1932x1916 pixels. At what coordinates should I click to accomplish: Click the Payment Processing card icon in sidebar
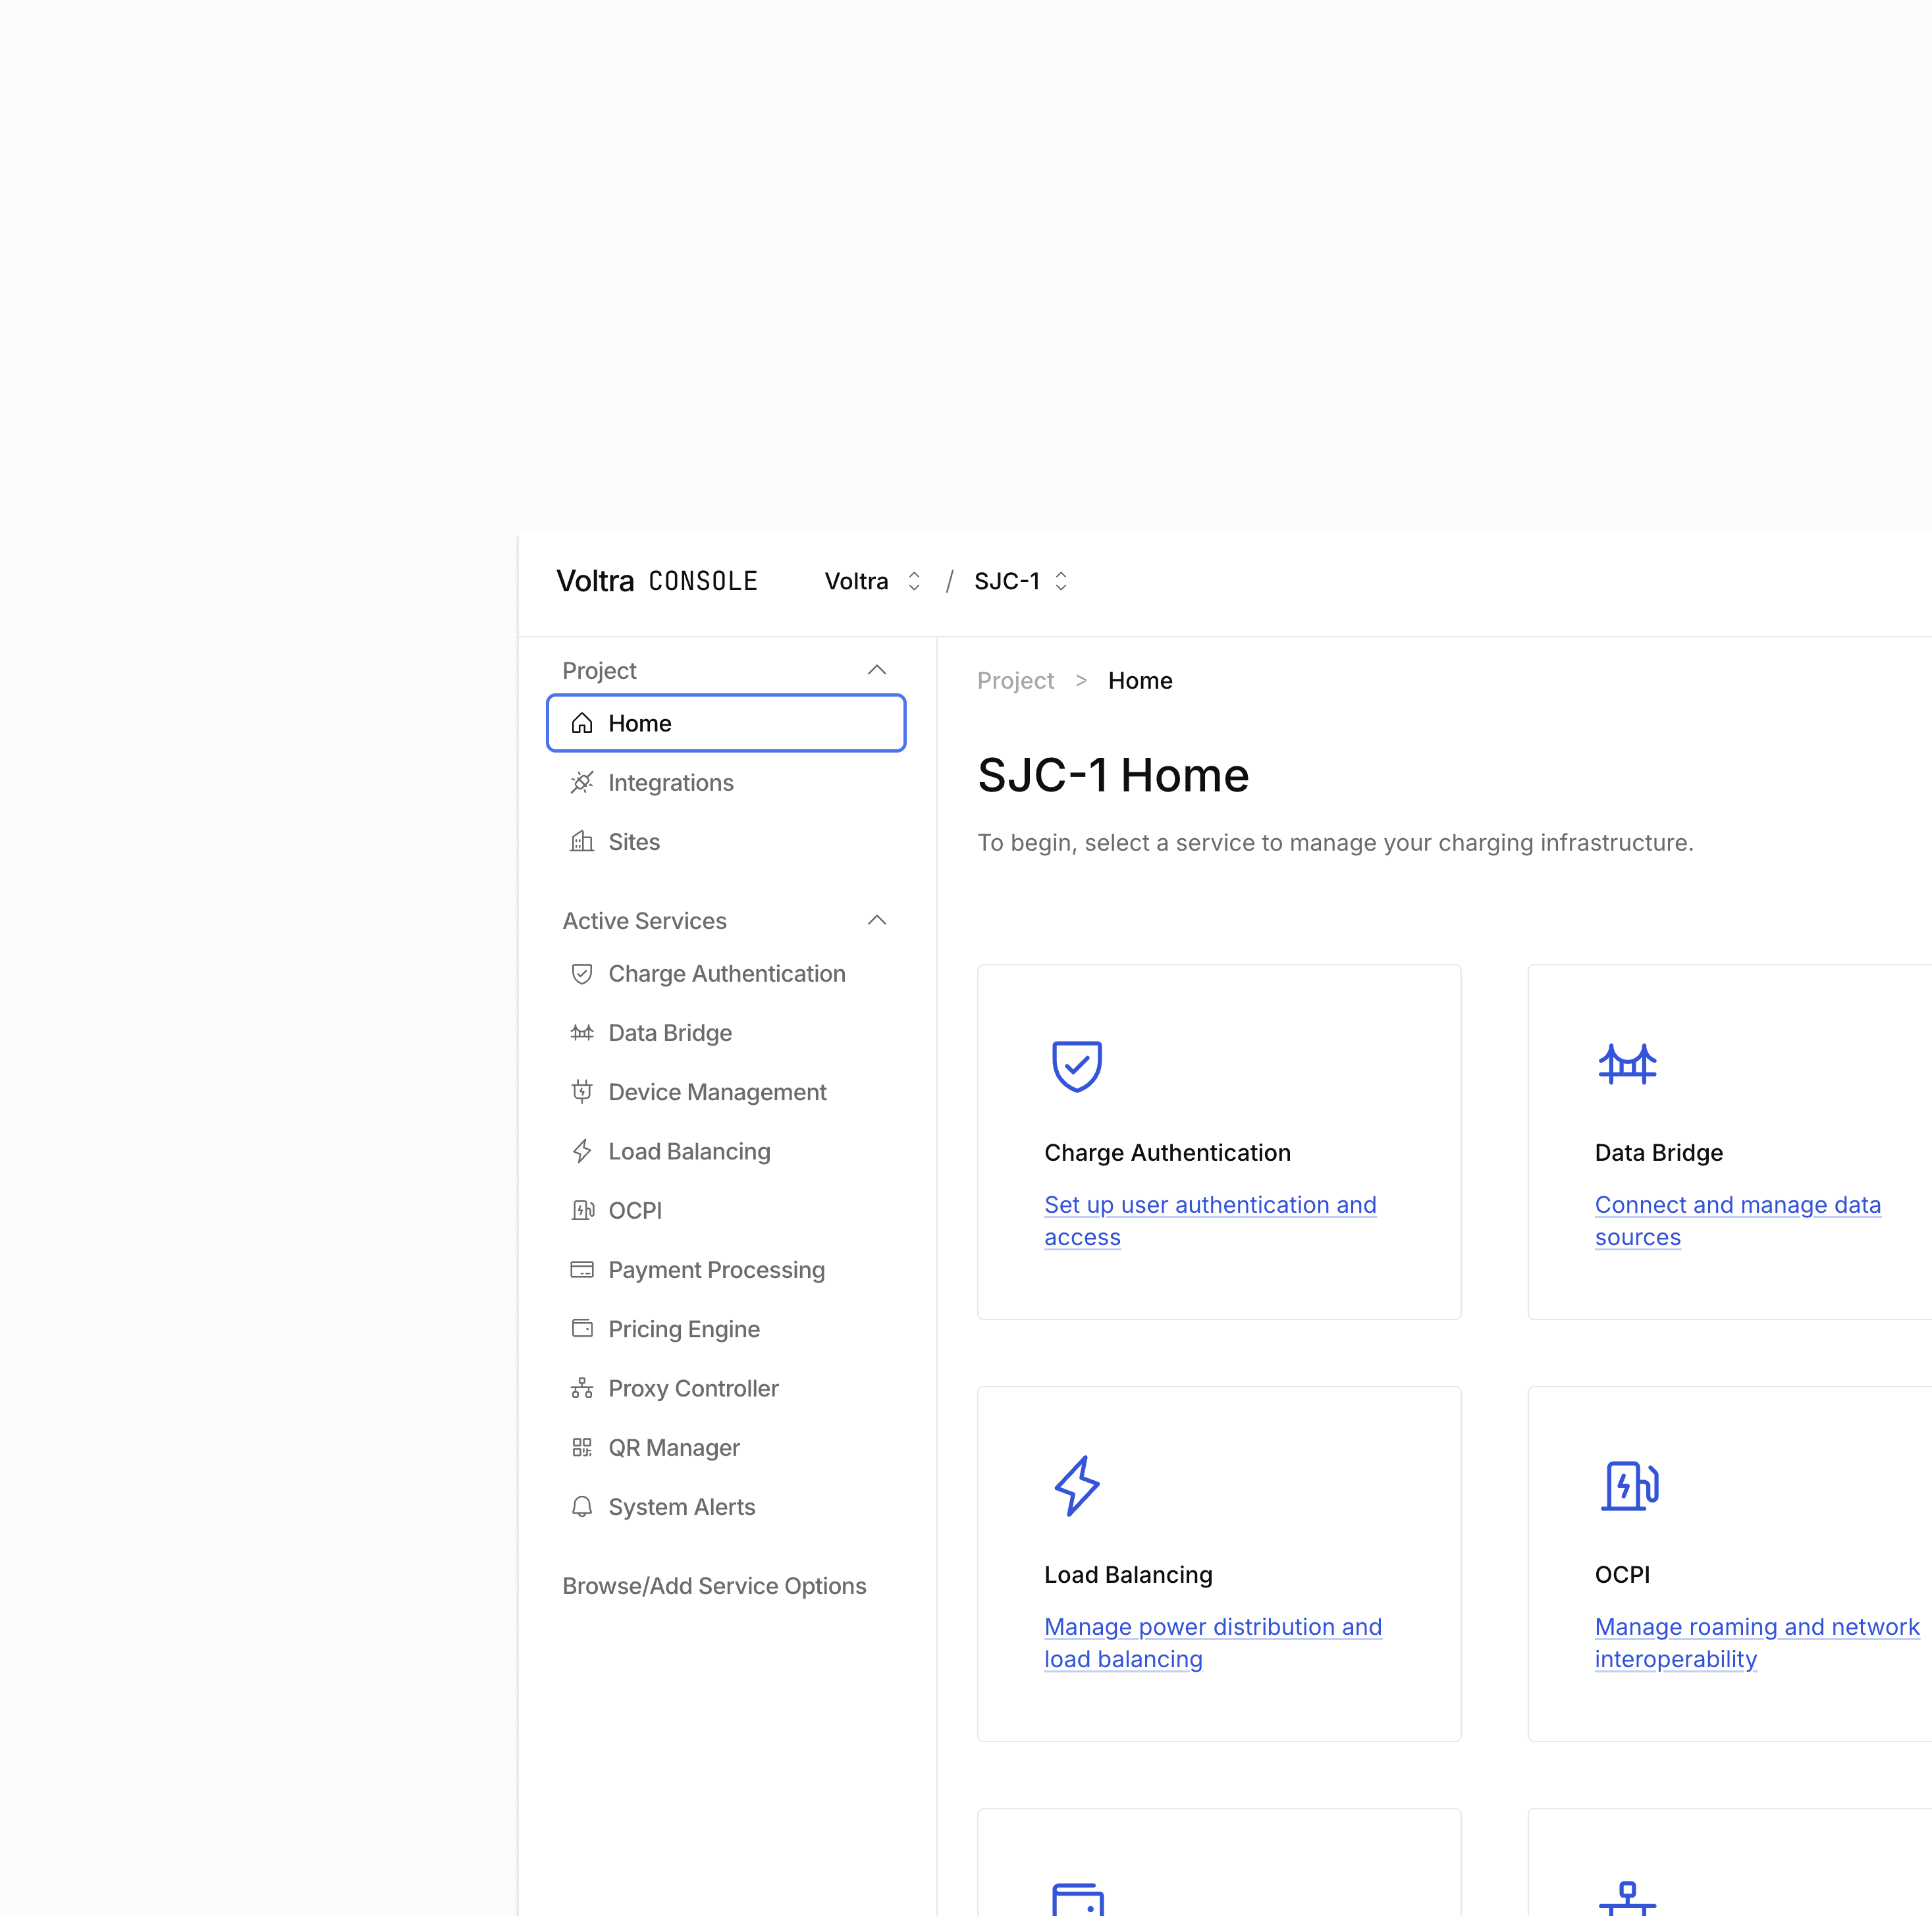(x=582, y=1270)
